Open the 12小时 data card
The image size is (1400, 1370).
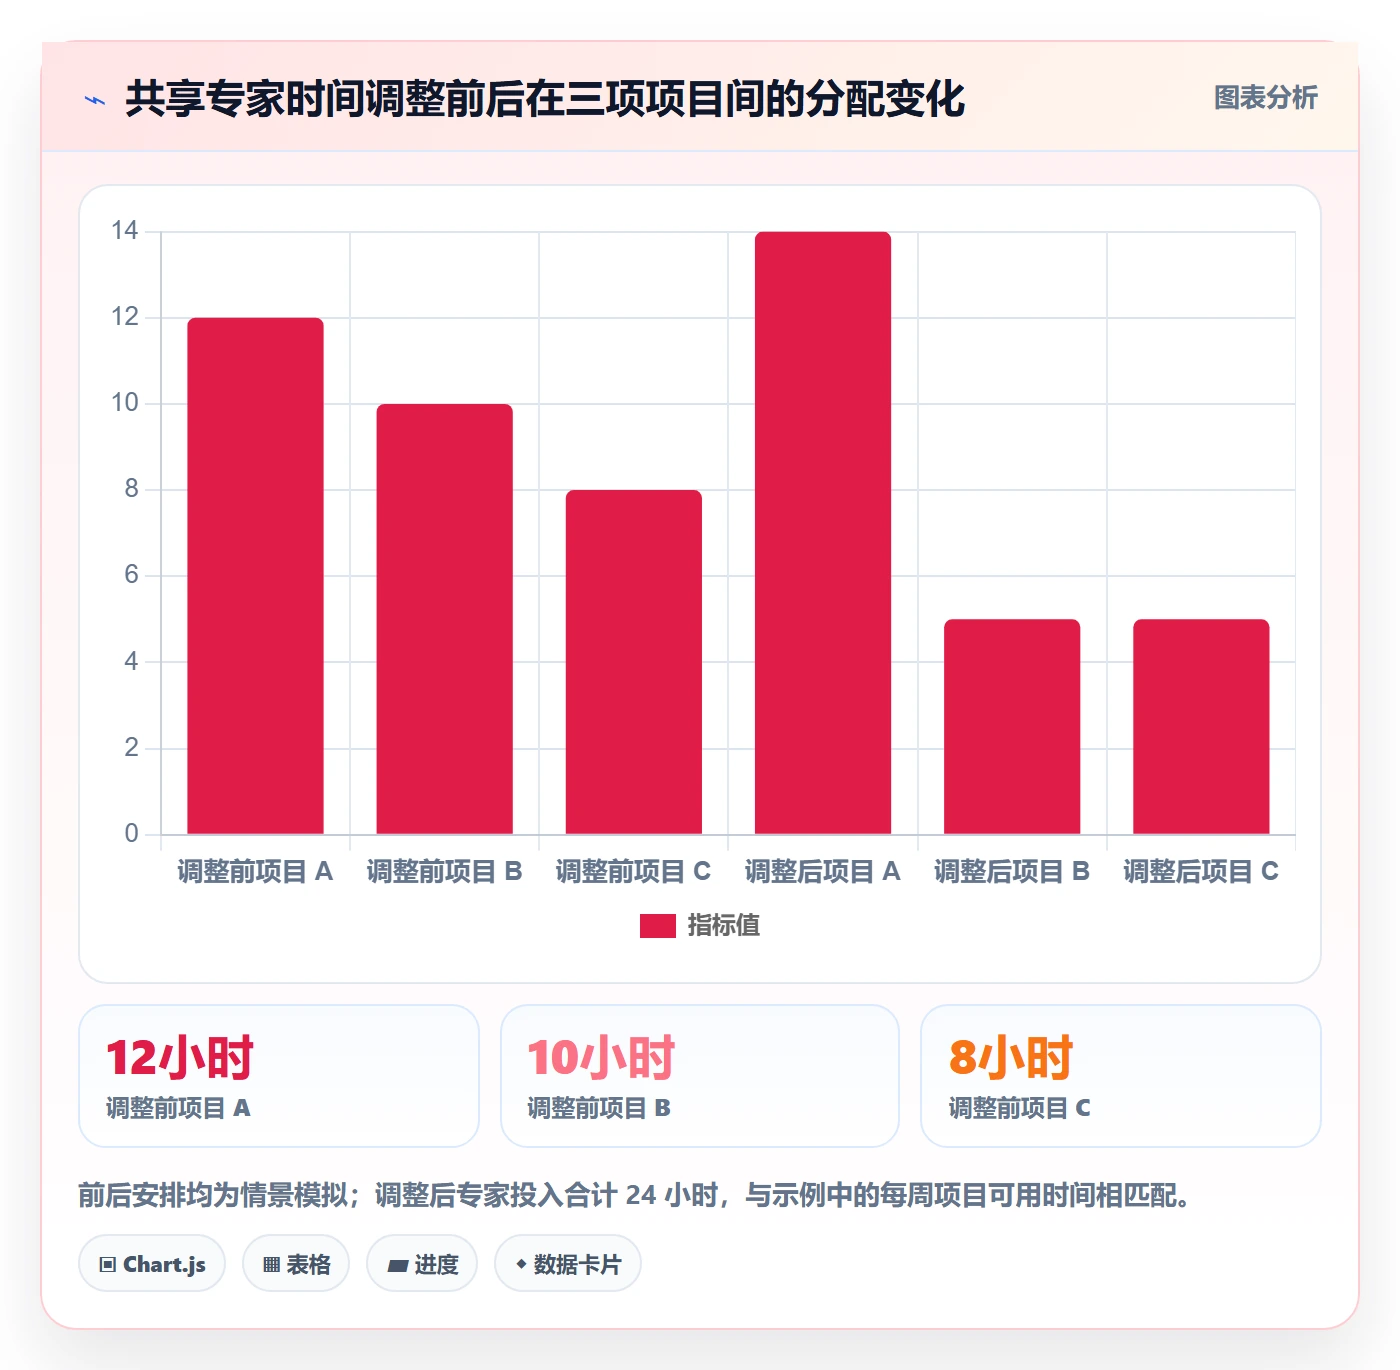point(279,1076)
